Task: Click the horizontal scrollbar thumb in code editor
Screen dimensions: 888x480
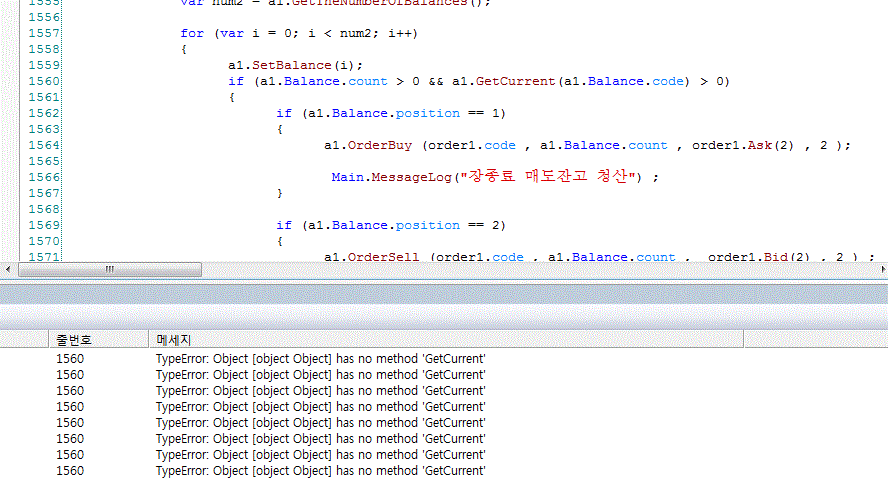Action: point(110,270)
